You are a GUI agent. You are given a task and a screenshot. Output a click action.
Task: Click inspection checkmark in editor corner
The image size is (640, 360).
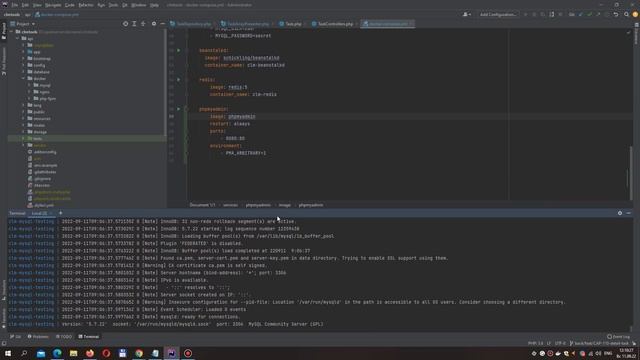click(x=629, y=32)
